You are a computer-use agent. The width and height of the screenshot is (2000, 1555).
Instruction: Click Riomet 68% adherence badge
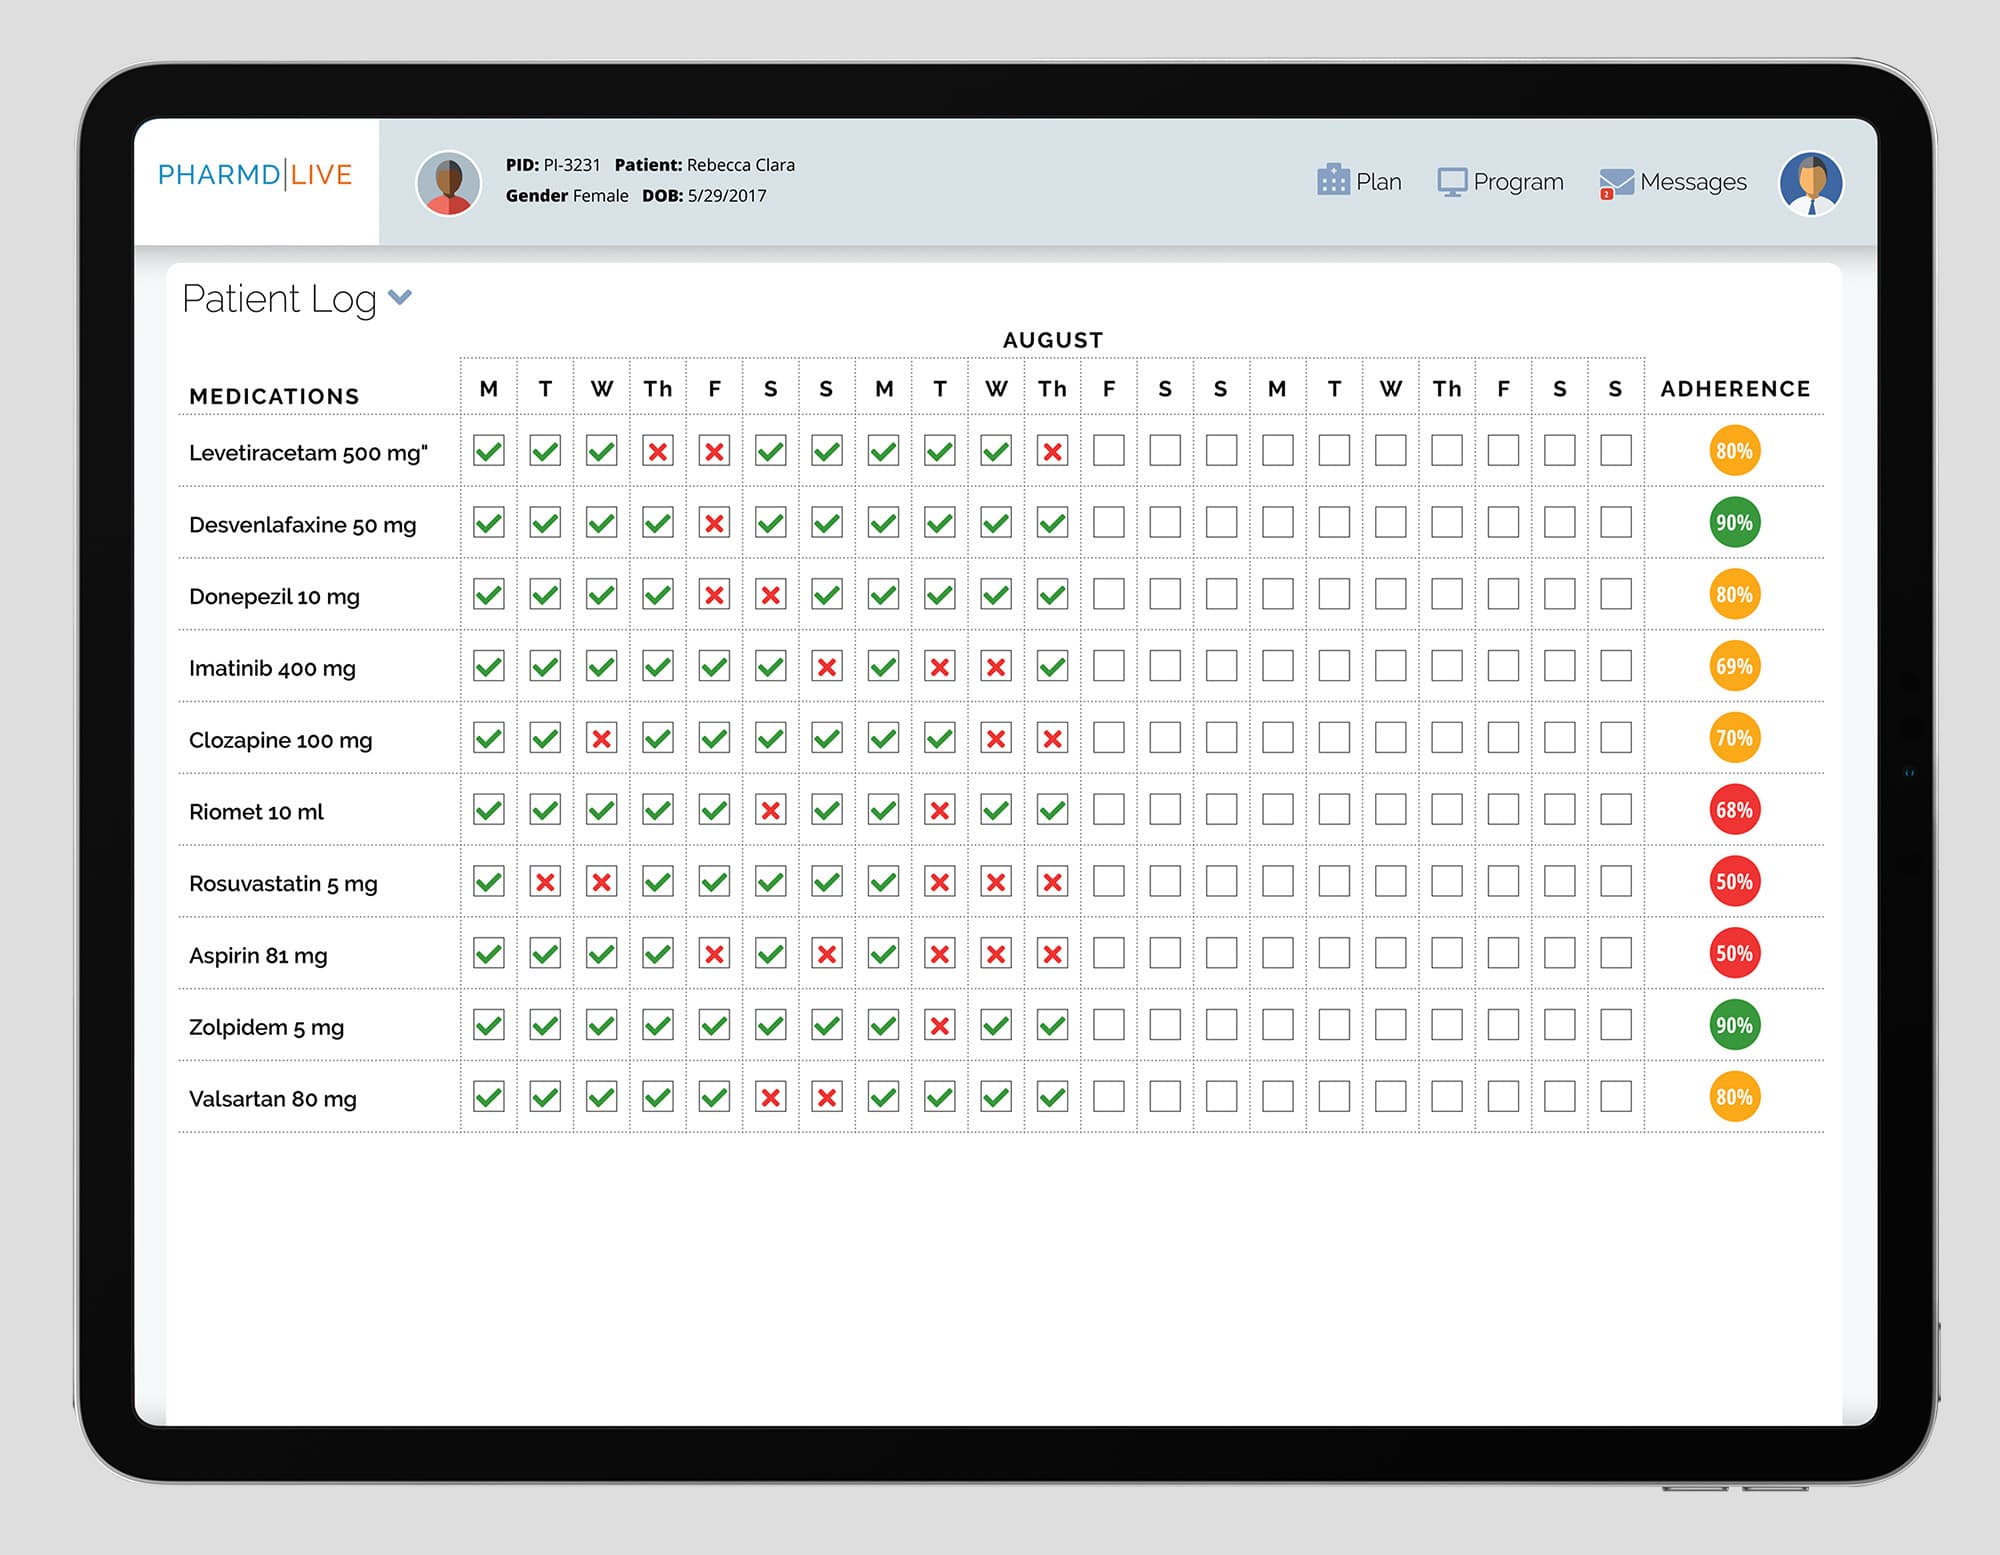(1734, 810)
